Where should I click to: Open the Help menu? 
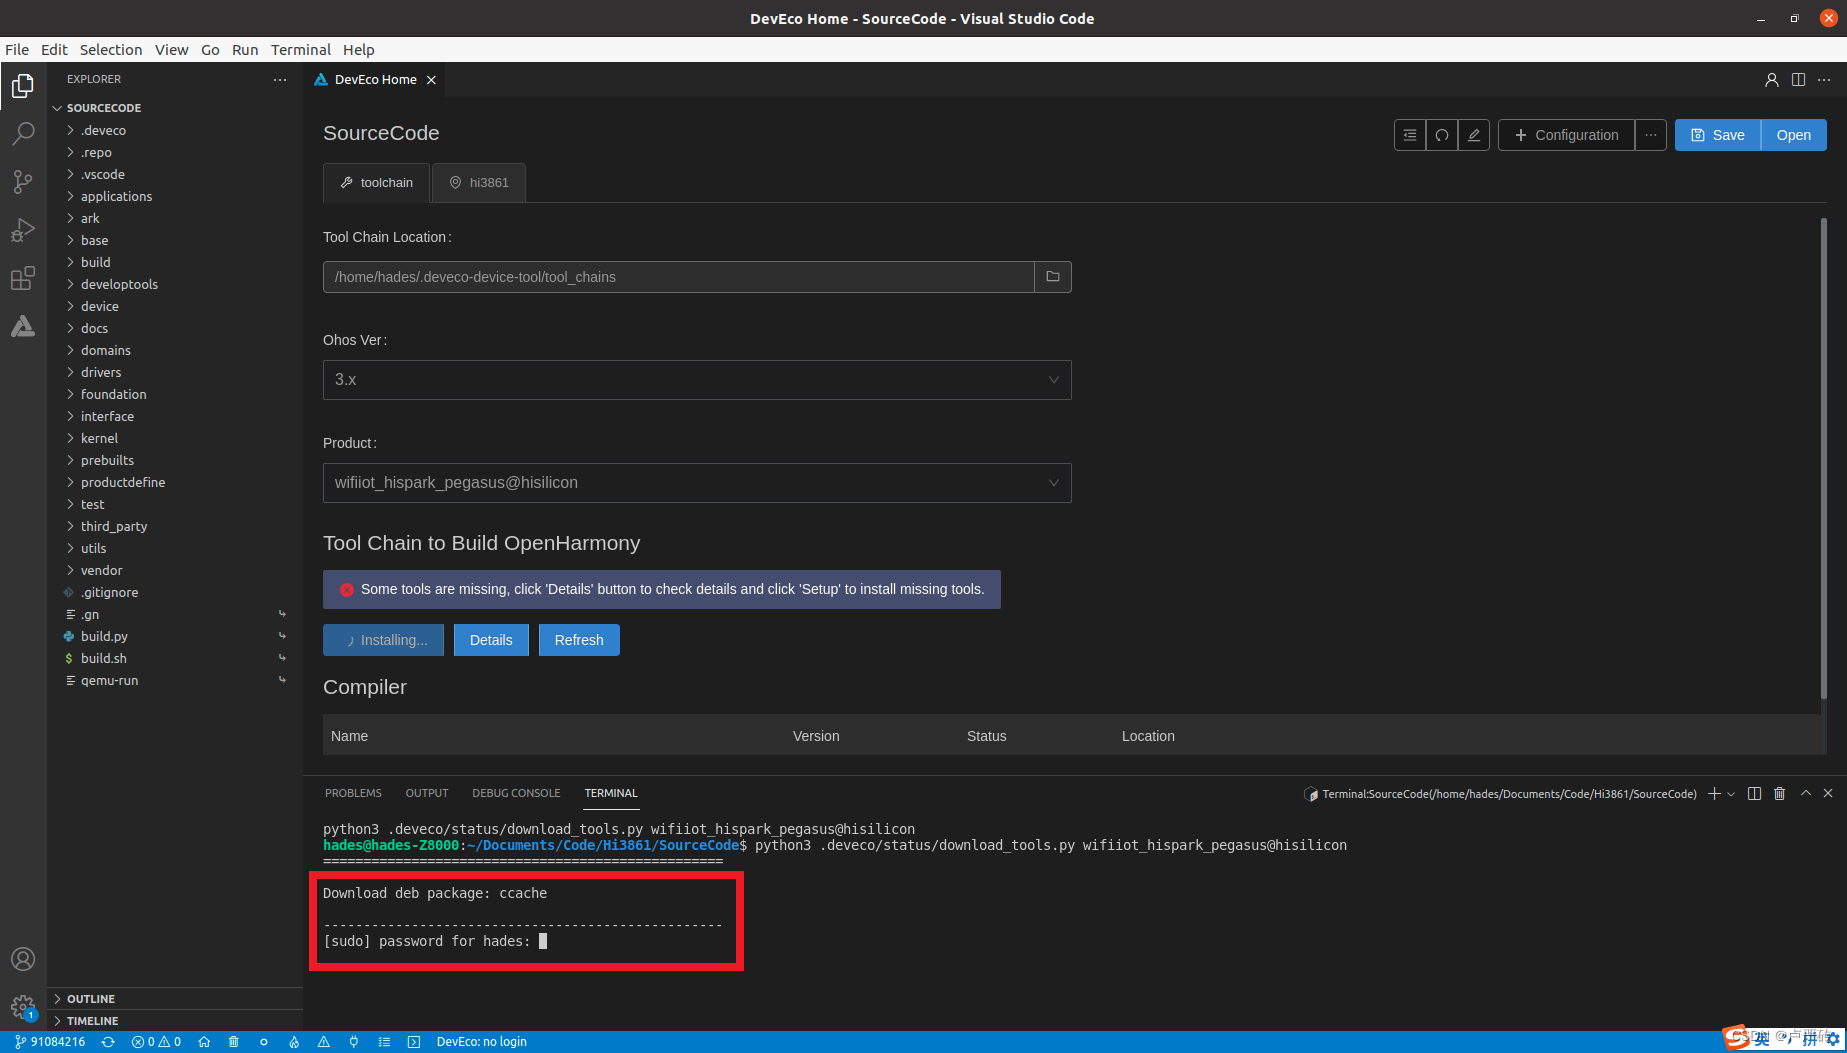358,50
